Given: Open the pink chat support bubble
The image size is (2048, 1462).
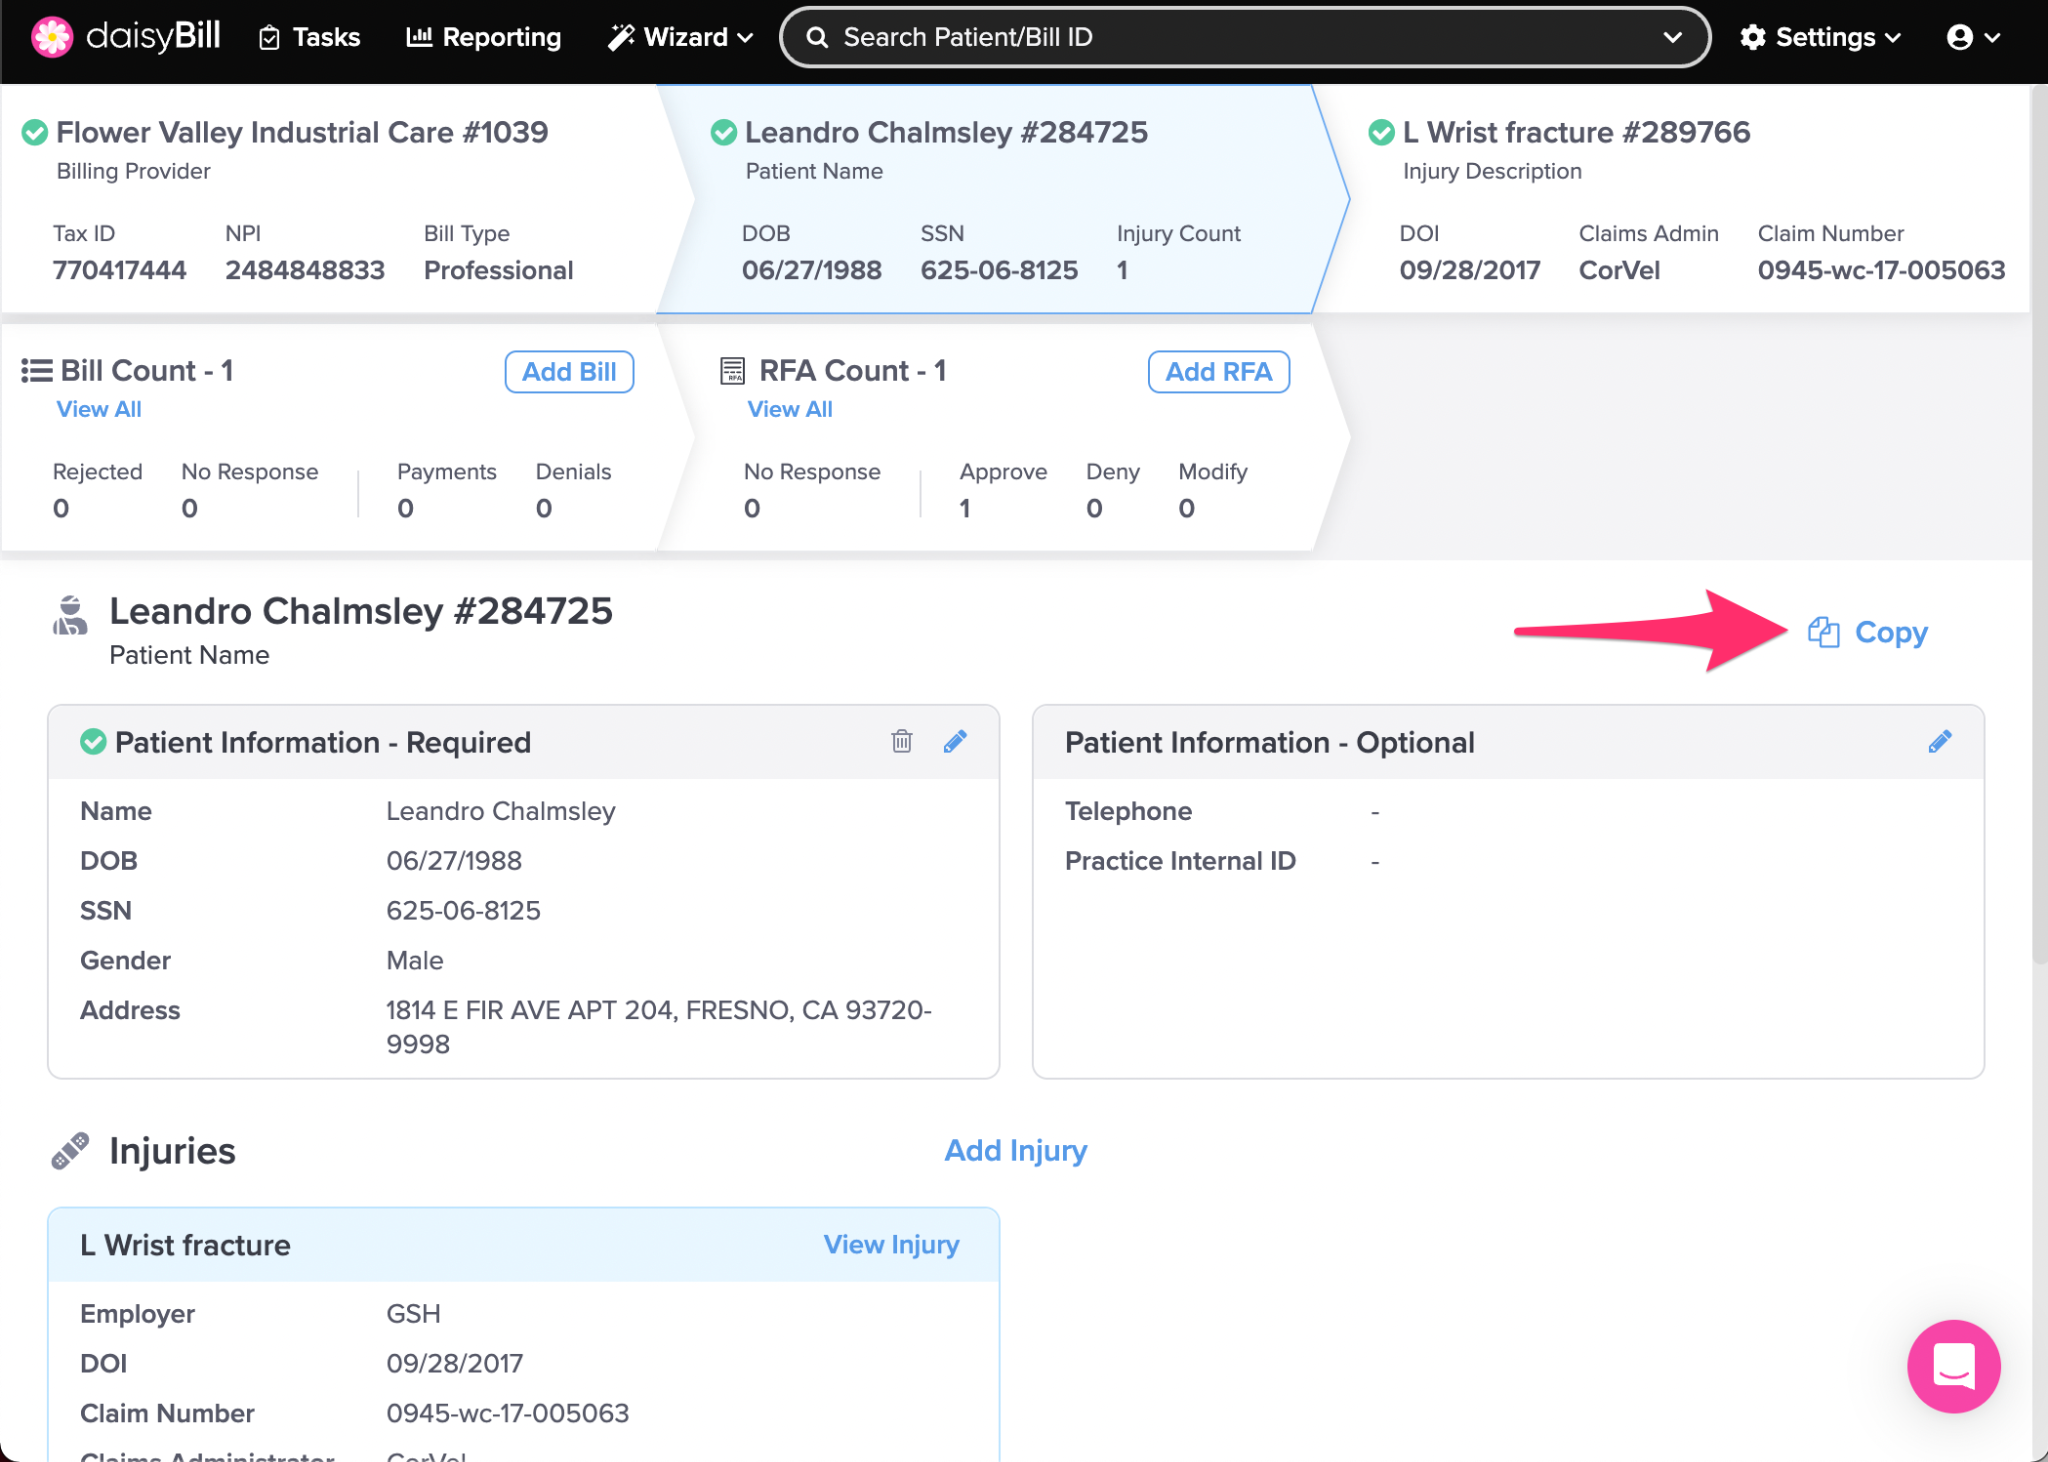Looking at the screenshot, I should pyautogui.click(x=1952, y=1365).
